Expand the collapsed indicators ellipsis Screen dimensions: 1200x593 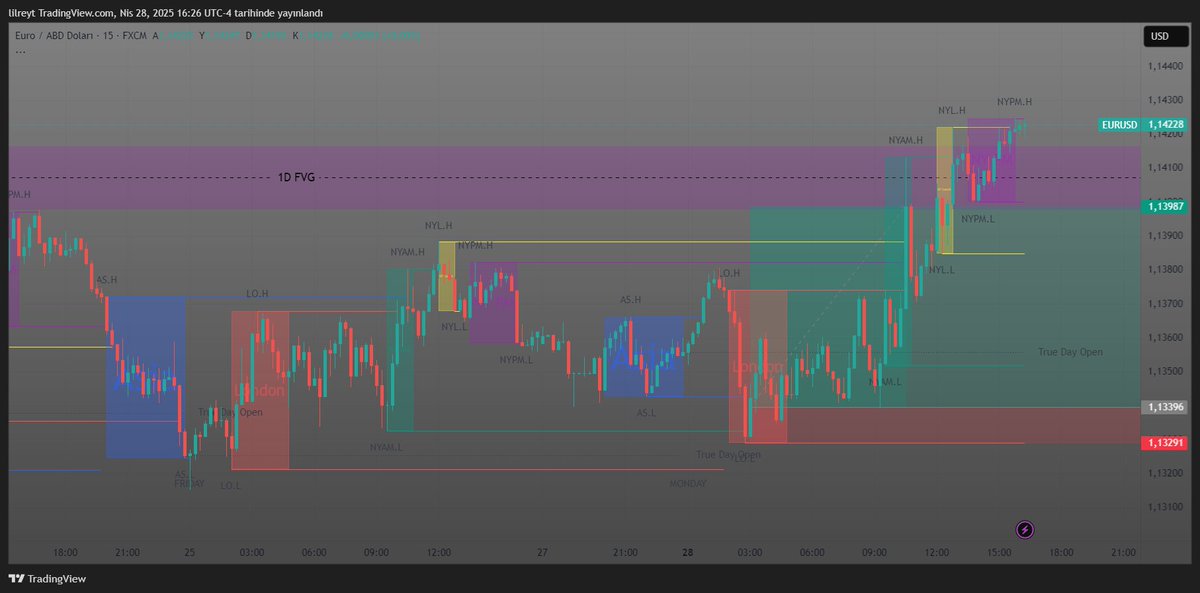[x=20, y=50]
